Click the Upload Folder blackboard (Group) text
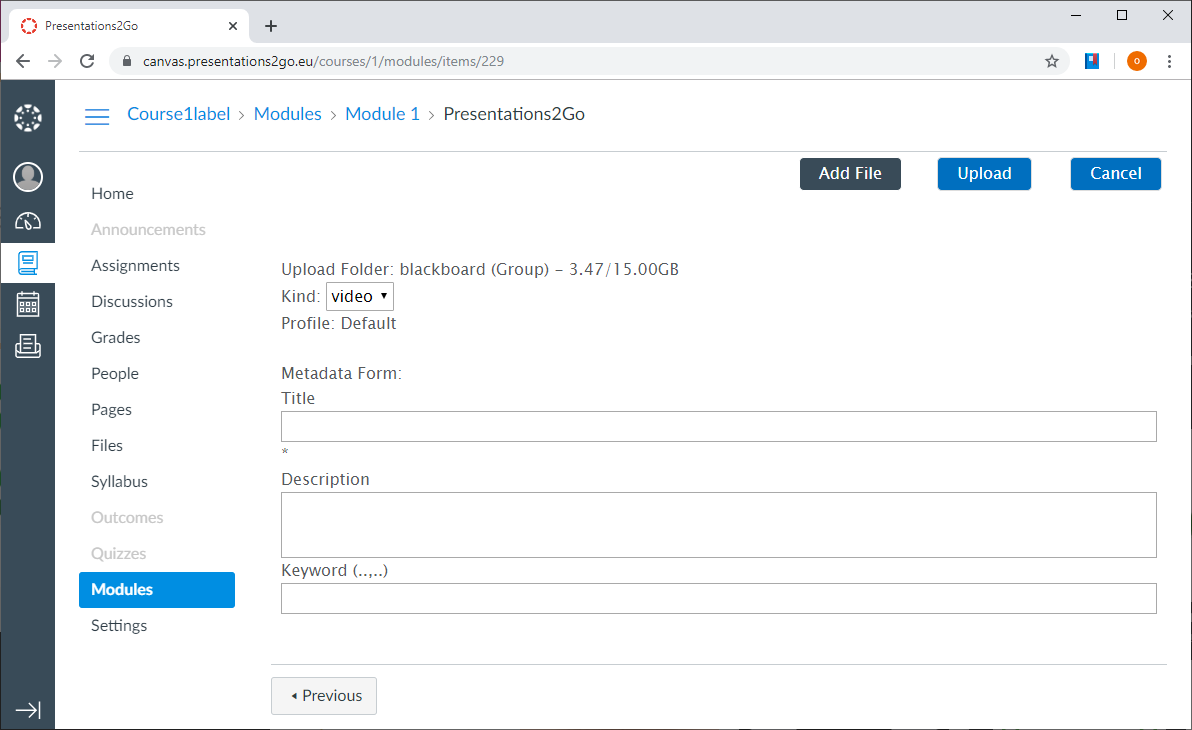This screenshot has height=730, width=1192. point(480,269)
